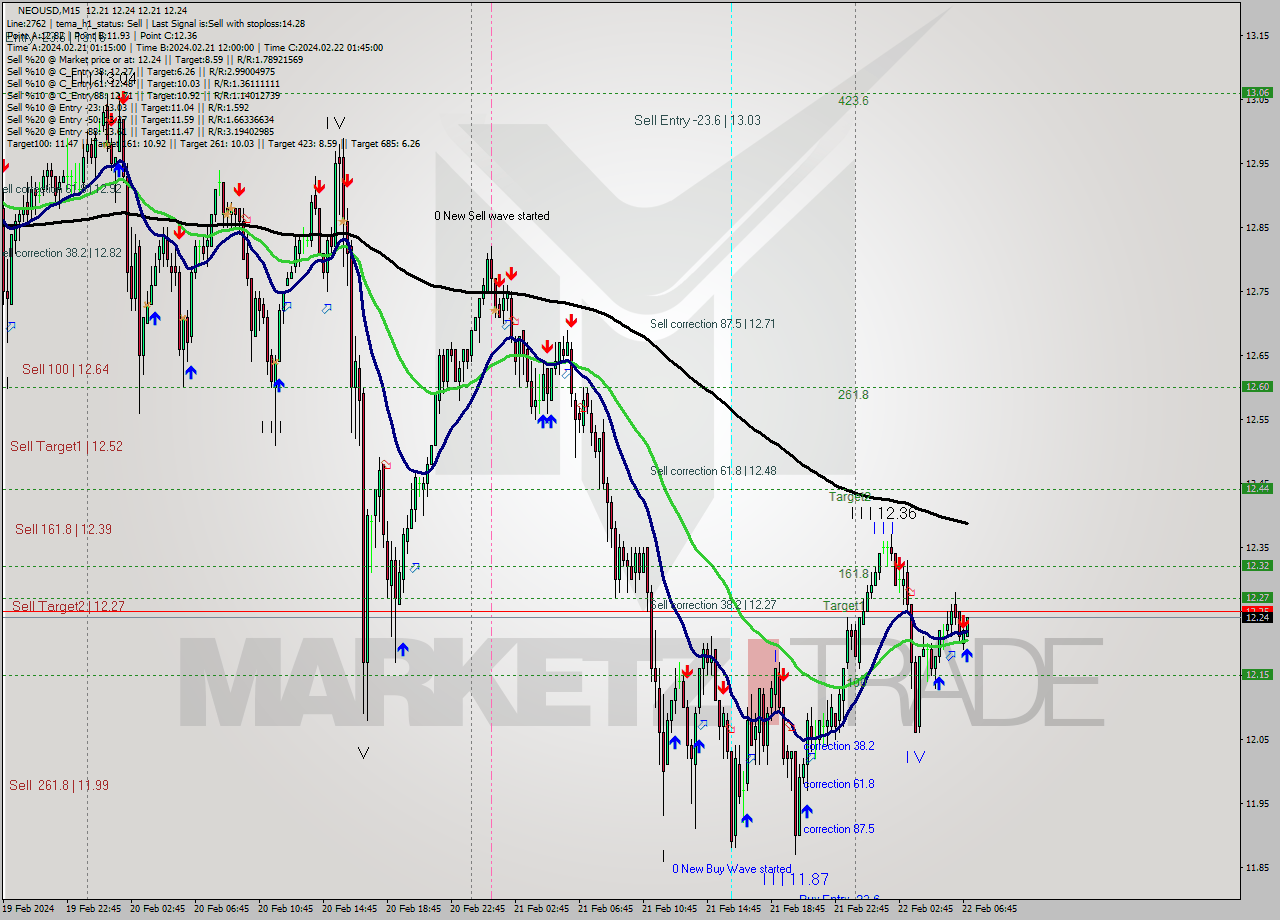
Task: Click the '20 Feb 14:45' time label
Action: coord(349,909)
